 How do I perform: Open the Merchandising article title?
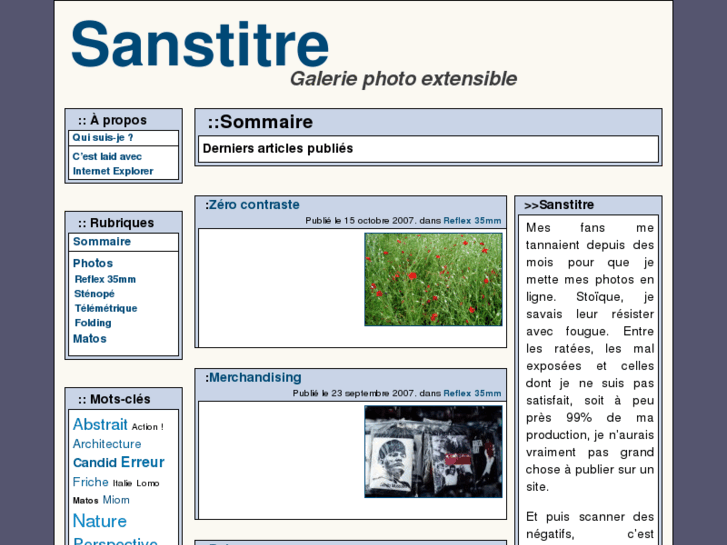pyautogui.click(x=255, y=378)
